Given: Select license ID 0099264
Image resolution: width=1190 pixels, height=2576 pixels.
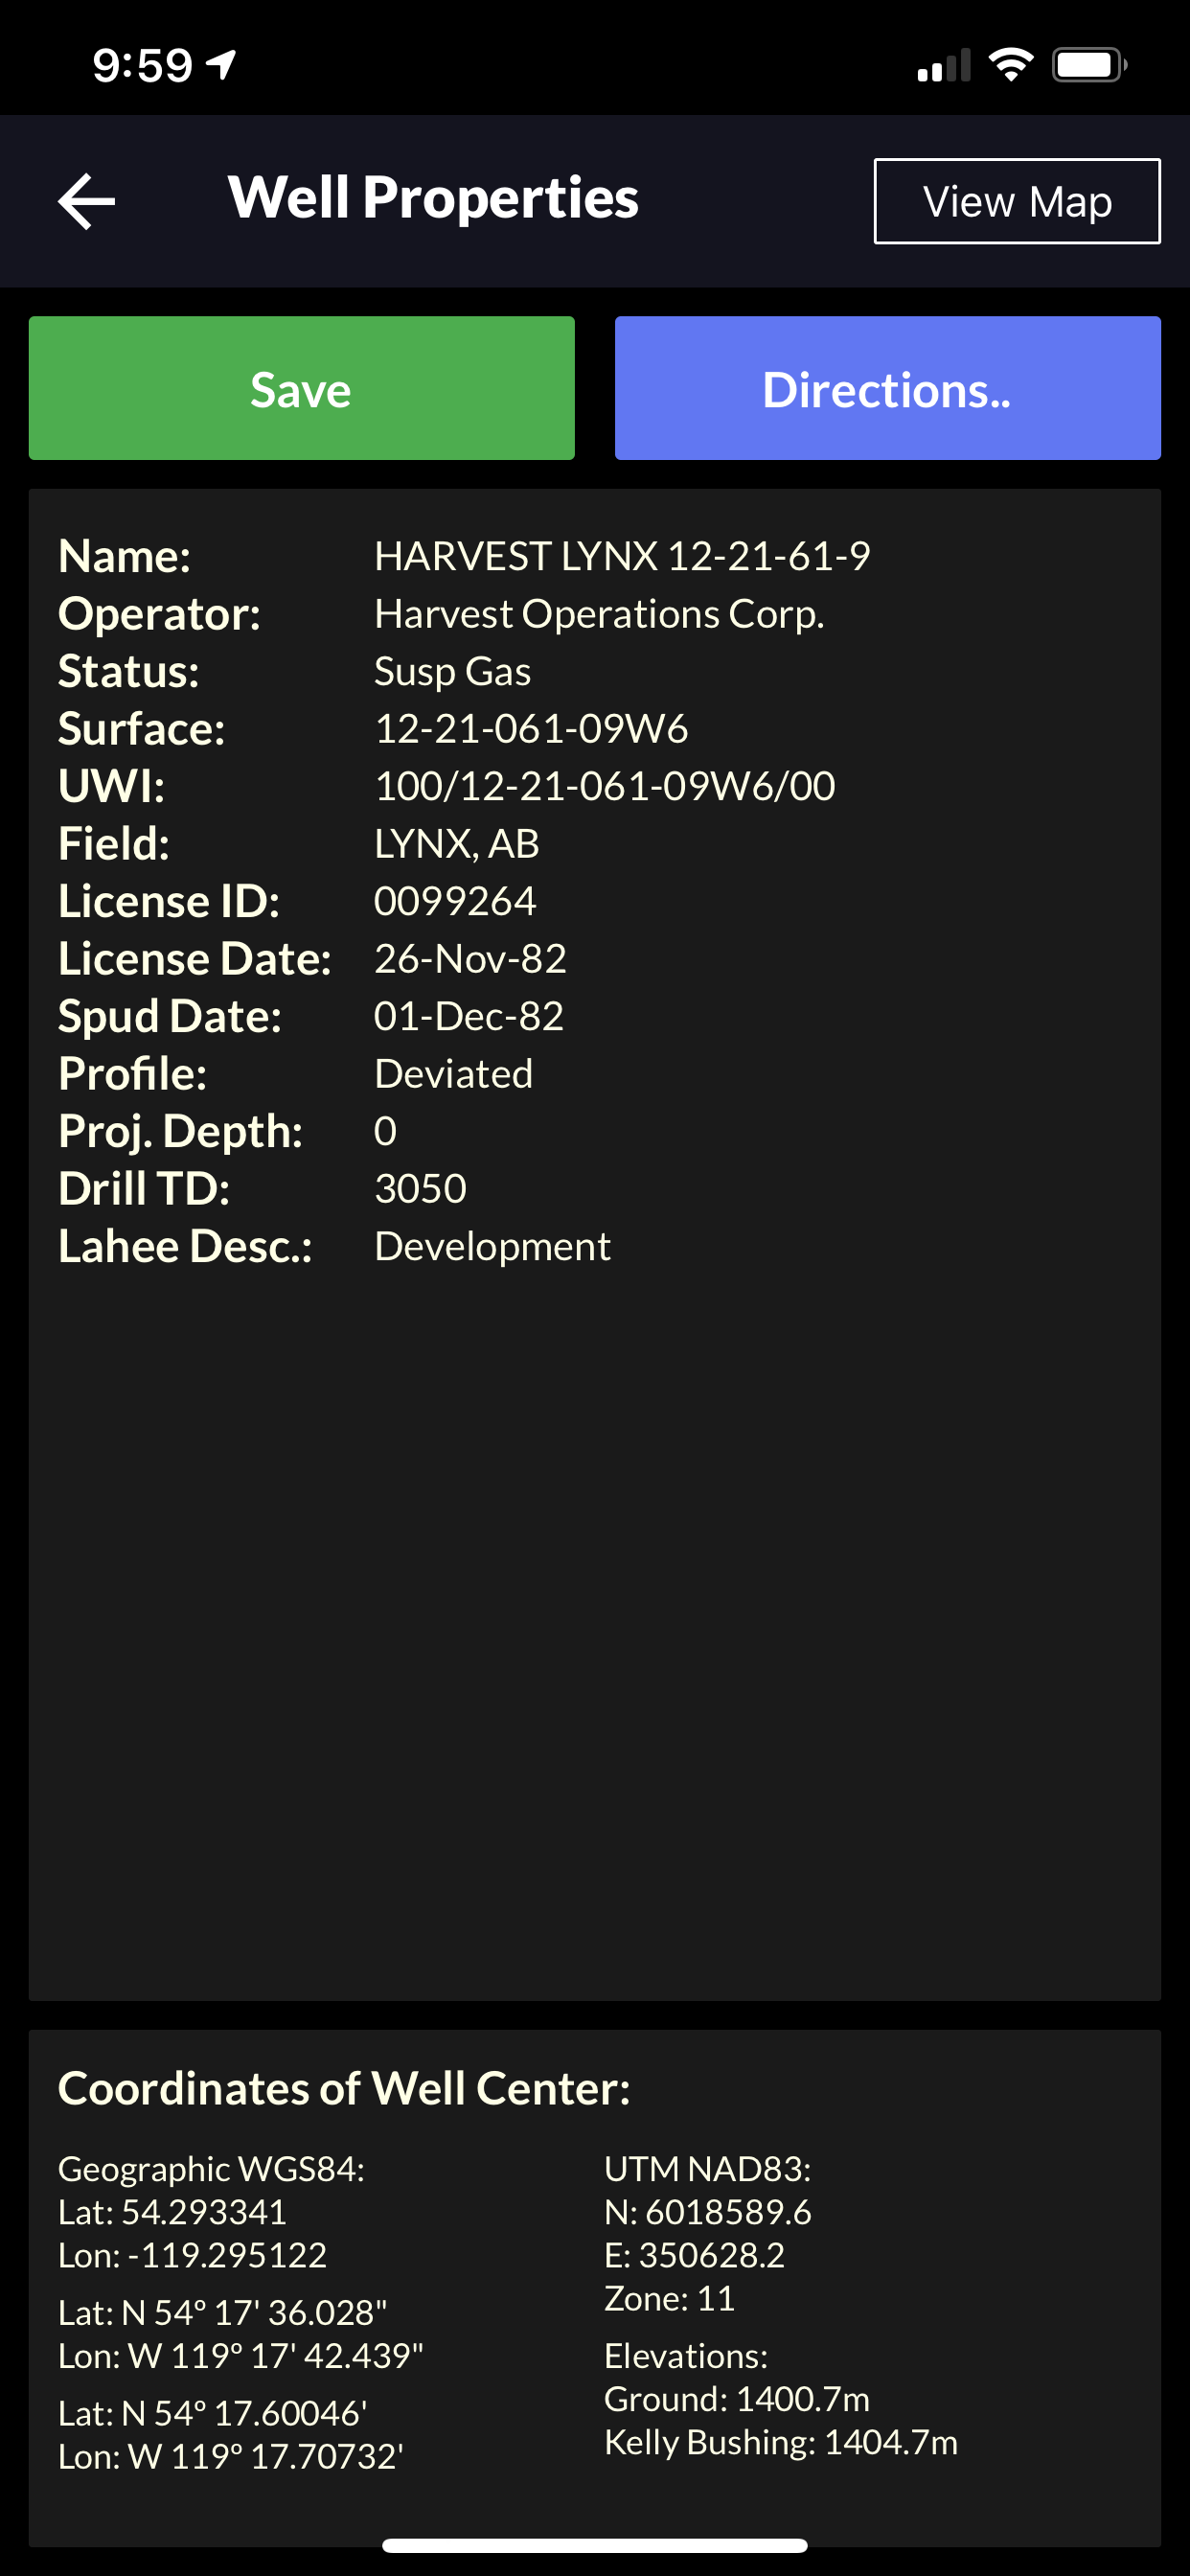Looking at the screenshot, I should [x=455, y=901].
